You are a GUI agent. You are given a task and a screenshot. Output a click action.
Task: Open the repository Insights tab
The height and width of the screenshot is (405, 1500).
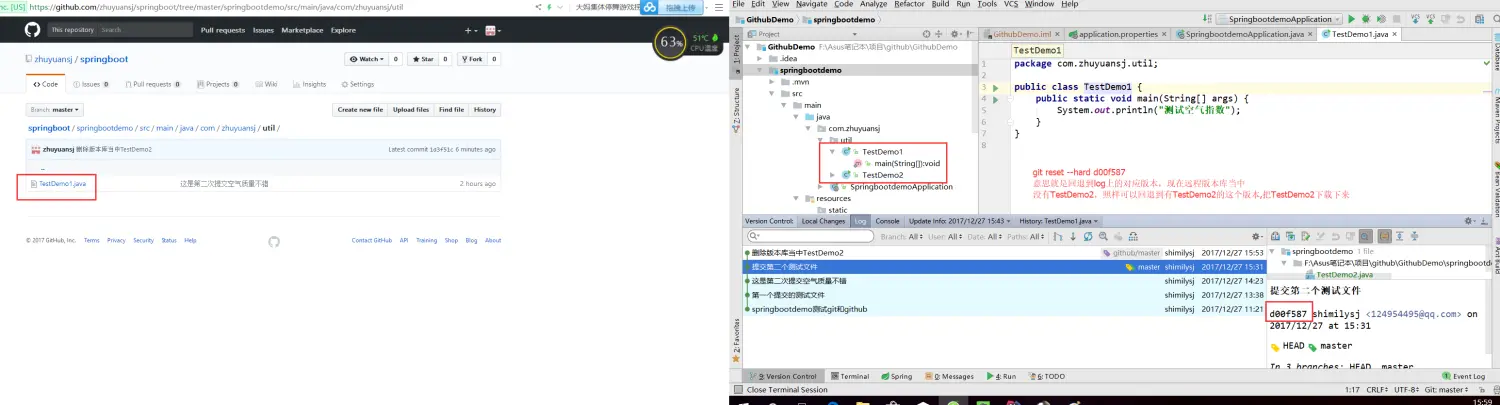click(x=310, y=85)
